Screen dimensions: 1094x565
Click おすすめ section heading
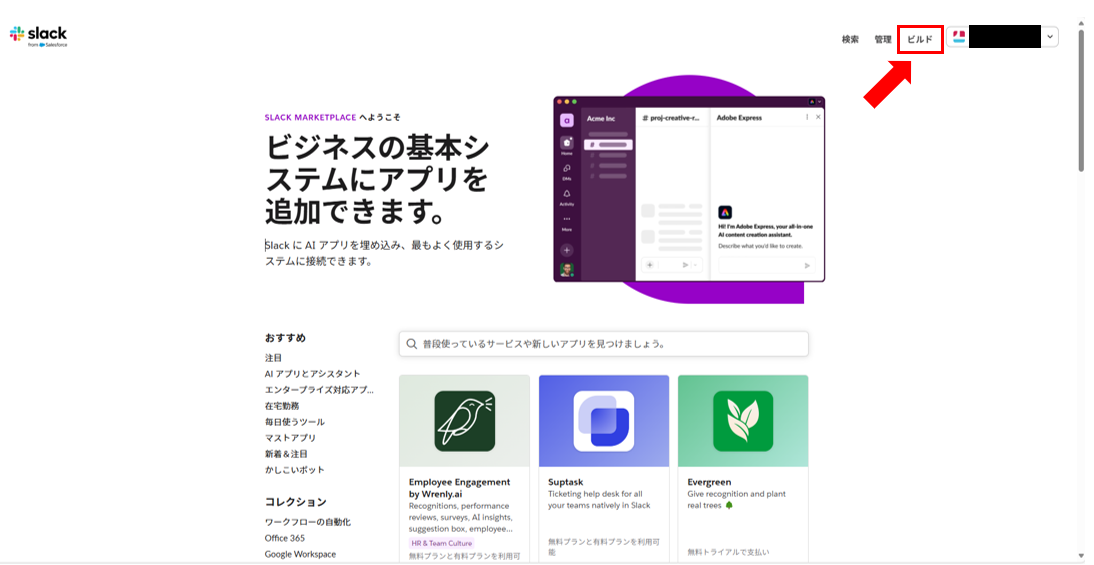pyautogui.click(x=285, y=338)
